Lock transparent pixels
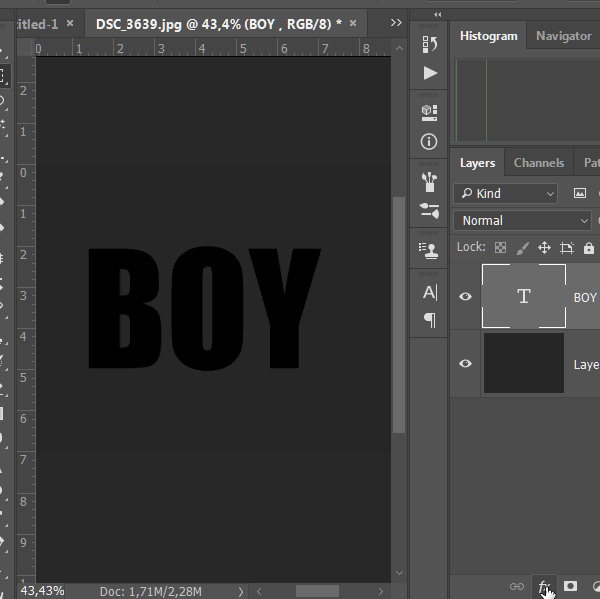The height and width of the screenshot is (599, 600). point(500,248)
